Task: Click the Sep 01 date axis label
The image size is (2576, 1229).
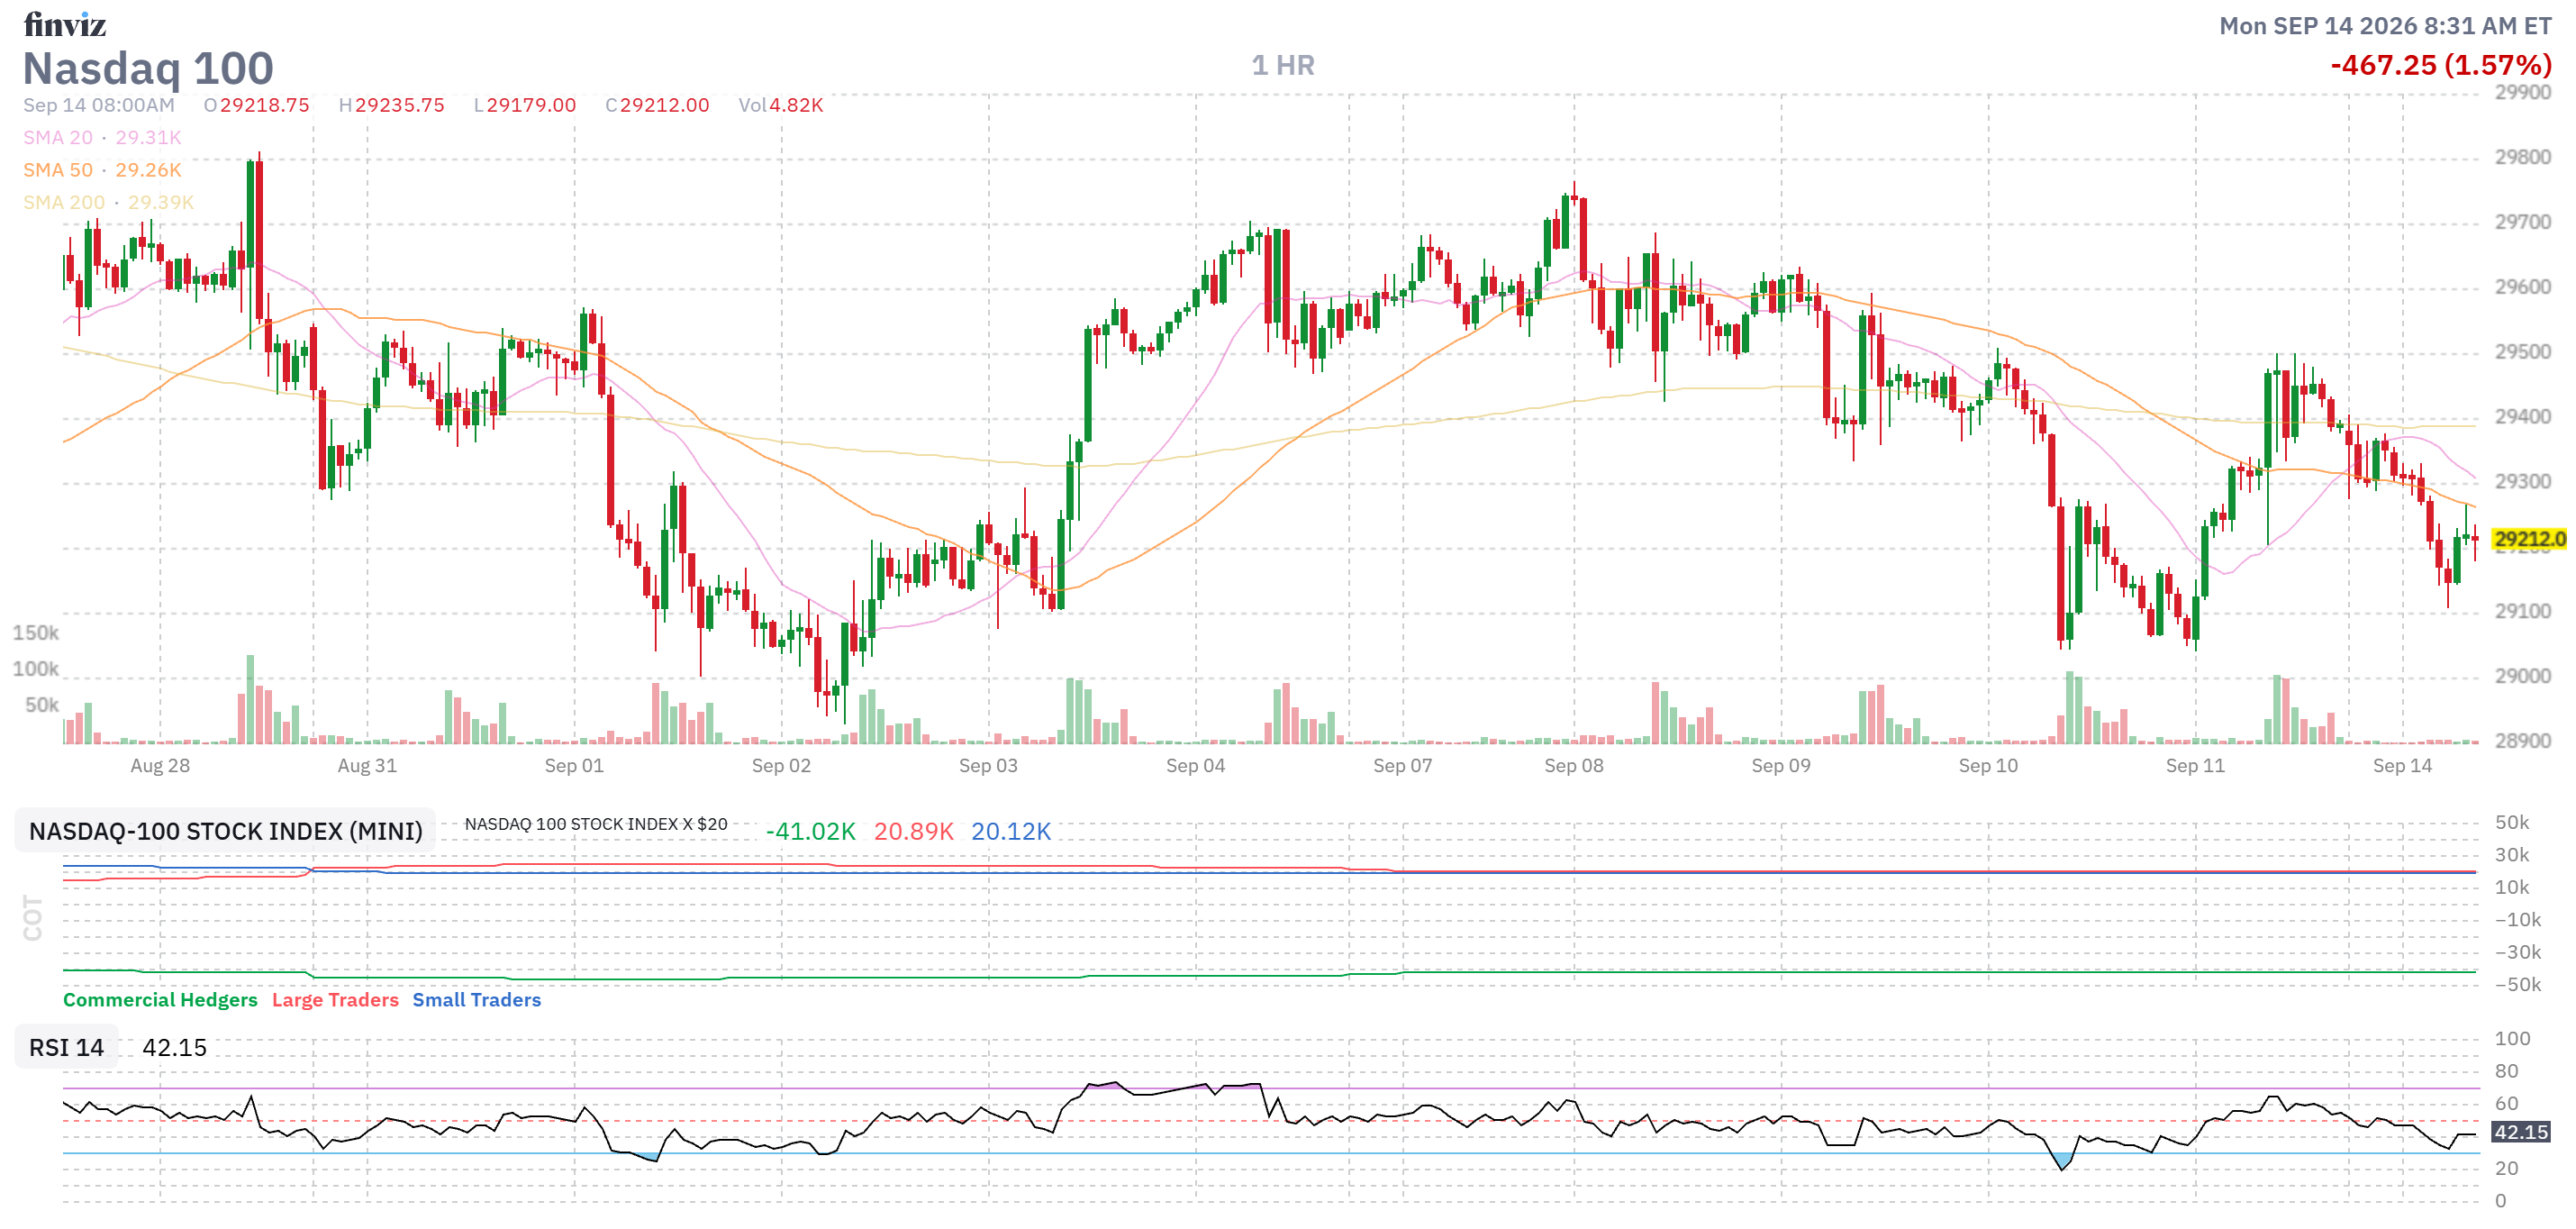Action: coord(574,765)
